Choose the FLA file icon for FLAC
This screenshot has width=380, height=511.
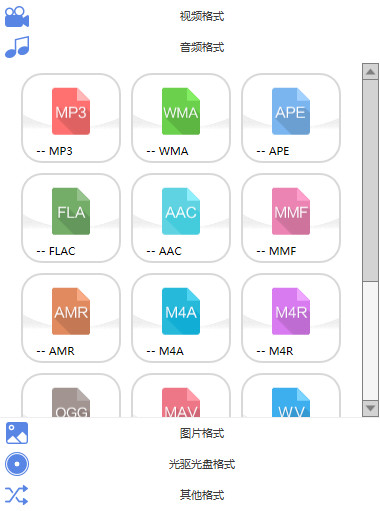pos(71,211)
